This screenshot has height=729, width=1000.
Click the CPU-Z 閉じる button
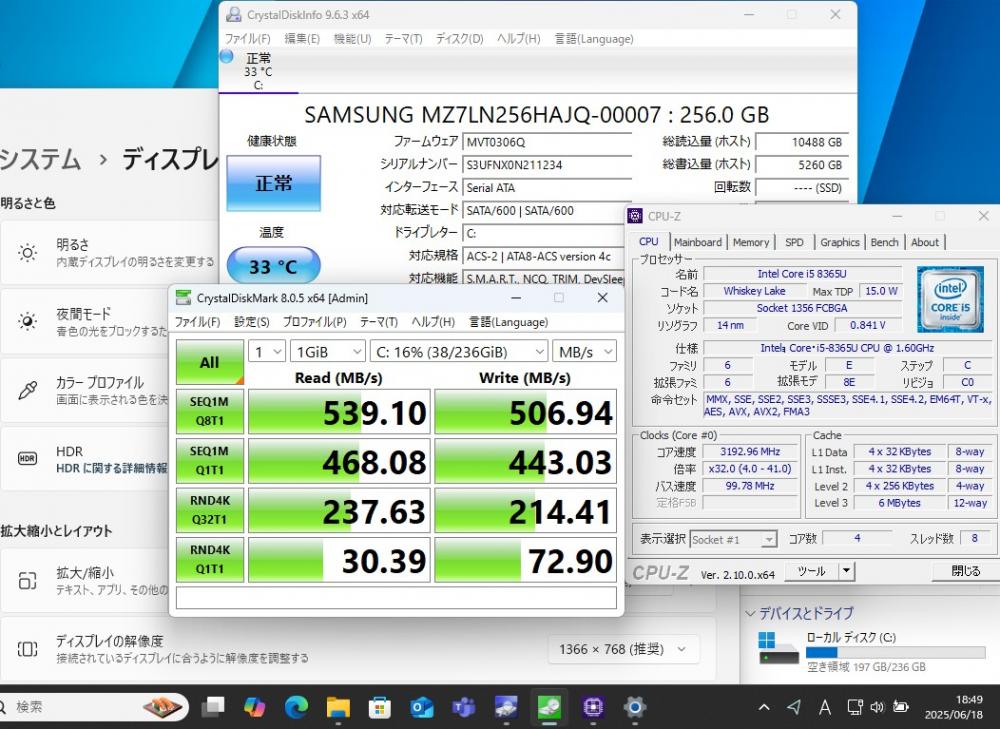pyautogui.click(x=965, y=571)
